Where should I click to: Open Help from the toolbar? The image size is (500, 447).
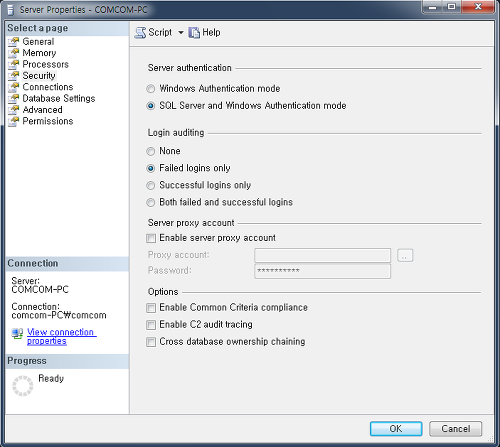pyautogui.click(x=204, y=33)
